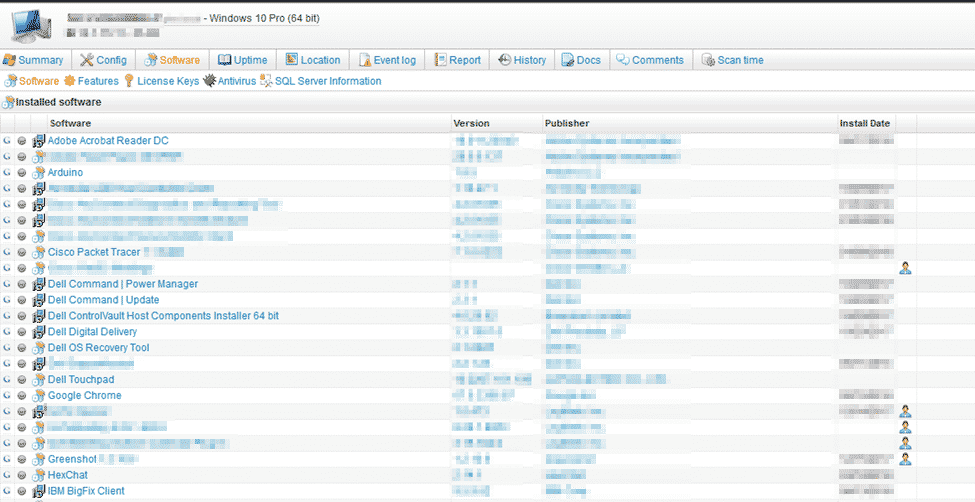Open the Report tab

[457, 60]
